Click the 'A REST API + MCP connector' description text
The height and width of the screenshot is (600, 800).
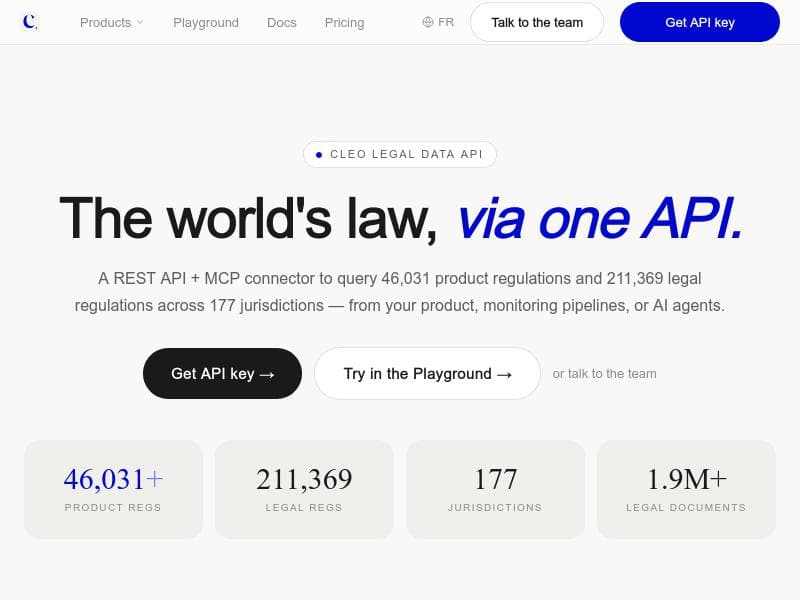[x=399, y=292]
